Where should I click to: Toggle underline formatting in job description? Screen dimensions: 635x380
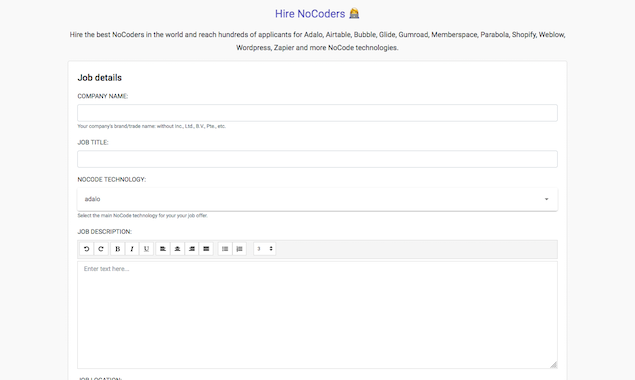coord(146,249)
